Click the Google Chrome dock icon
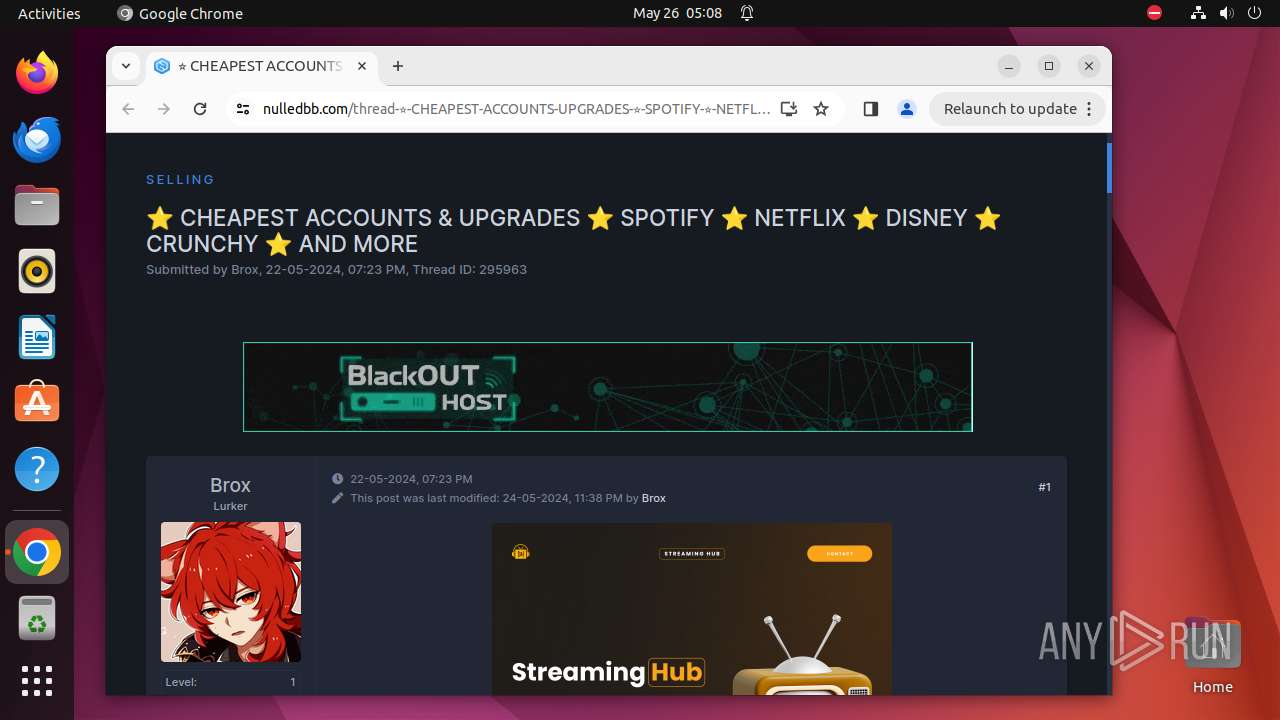This screenshot has width=1280, height=720. [37, 553]
